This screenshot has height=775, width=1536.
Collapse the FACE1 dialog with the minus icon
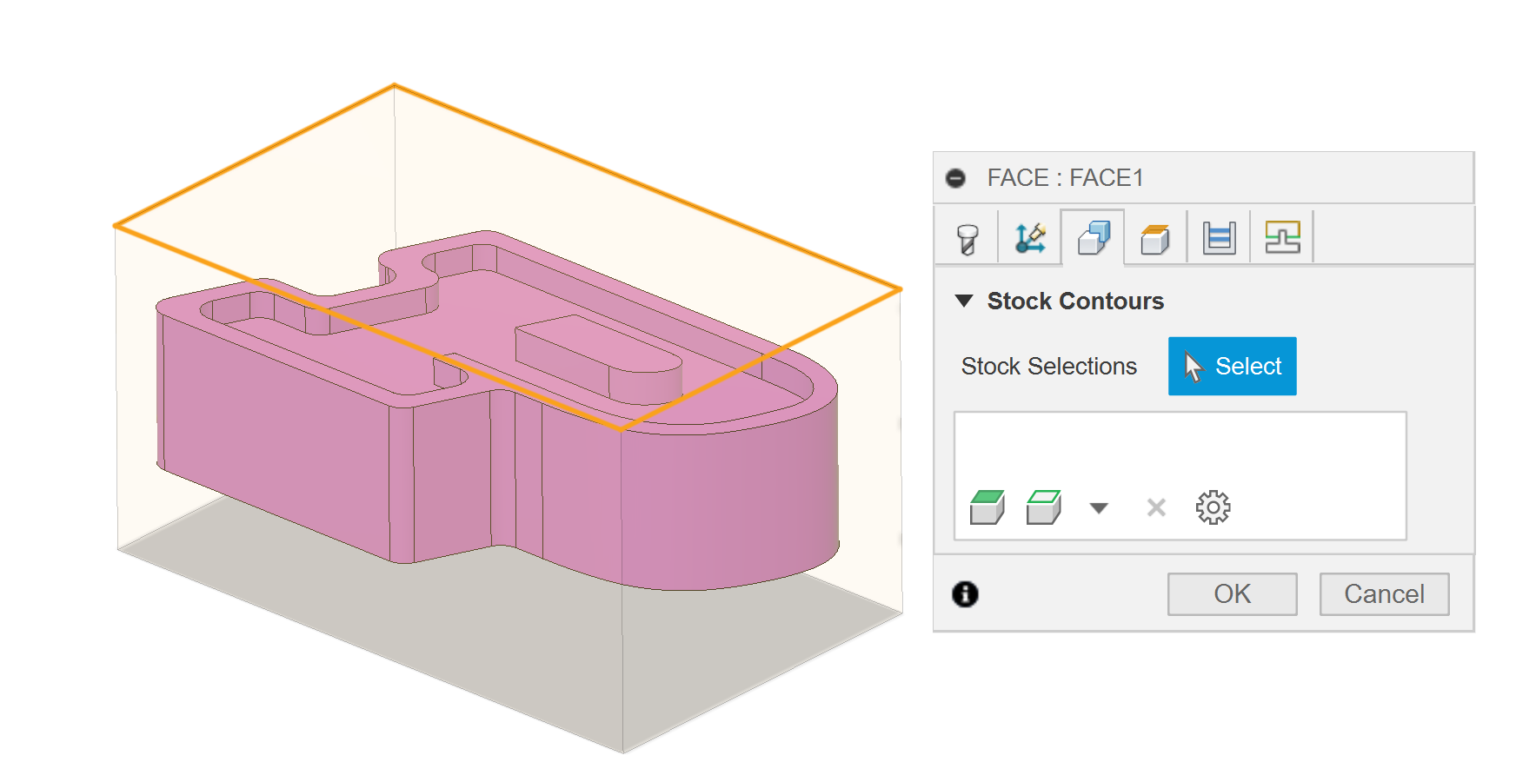tap(957, 177)
